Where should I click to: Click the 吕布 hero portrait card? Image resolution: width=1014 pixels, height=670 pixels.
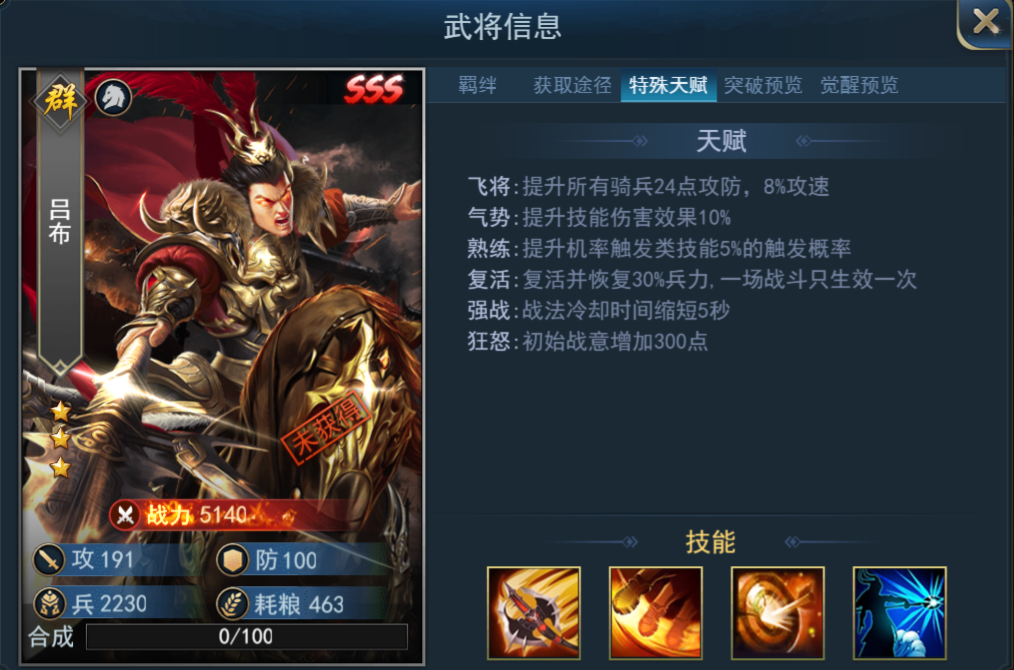point(222,365)
